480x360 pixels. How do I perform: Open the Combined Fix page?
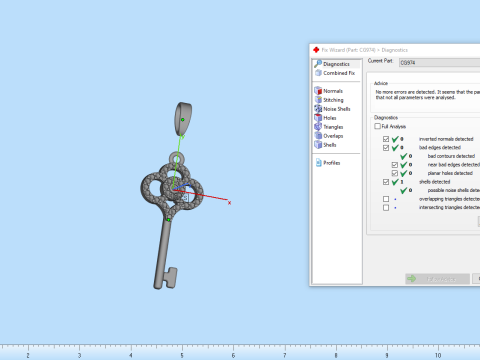335,73
